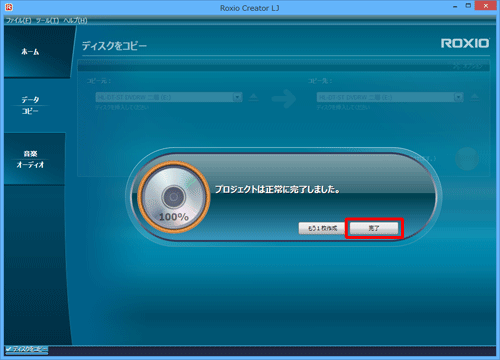The width and height of the screenshot is (500, 360).
Task: Click the もう1枚作成 button
Action: tap(322, 228)
